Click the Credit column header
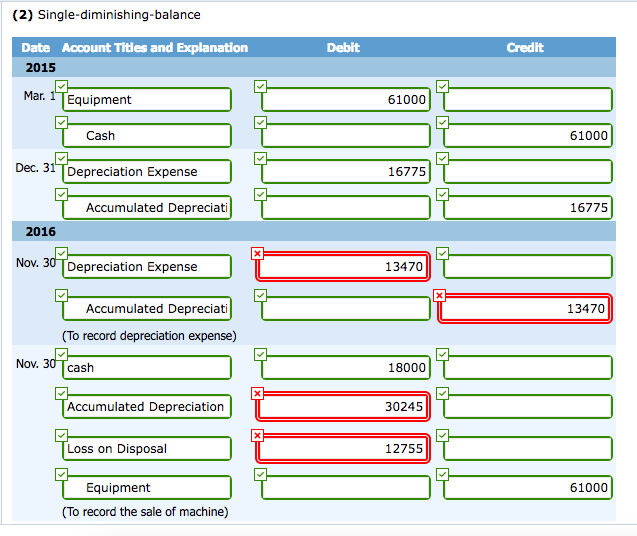The height and width of the screenshot is (536, 637). [x=525, y=48]
